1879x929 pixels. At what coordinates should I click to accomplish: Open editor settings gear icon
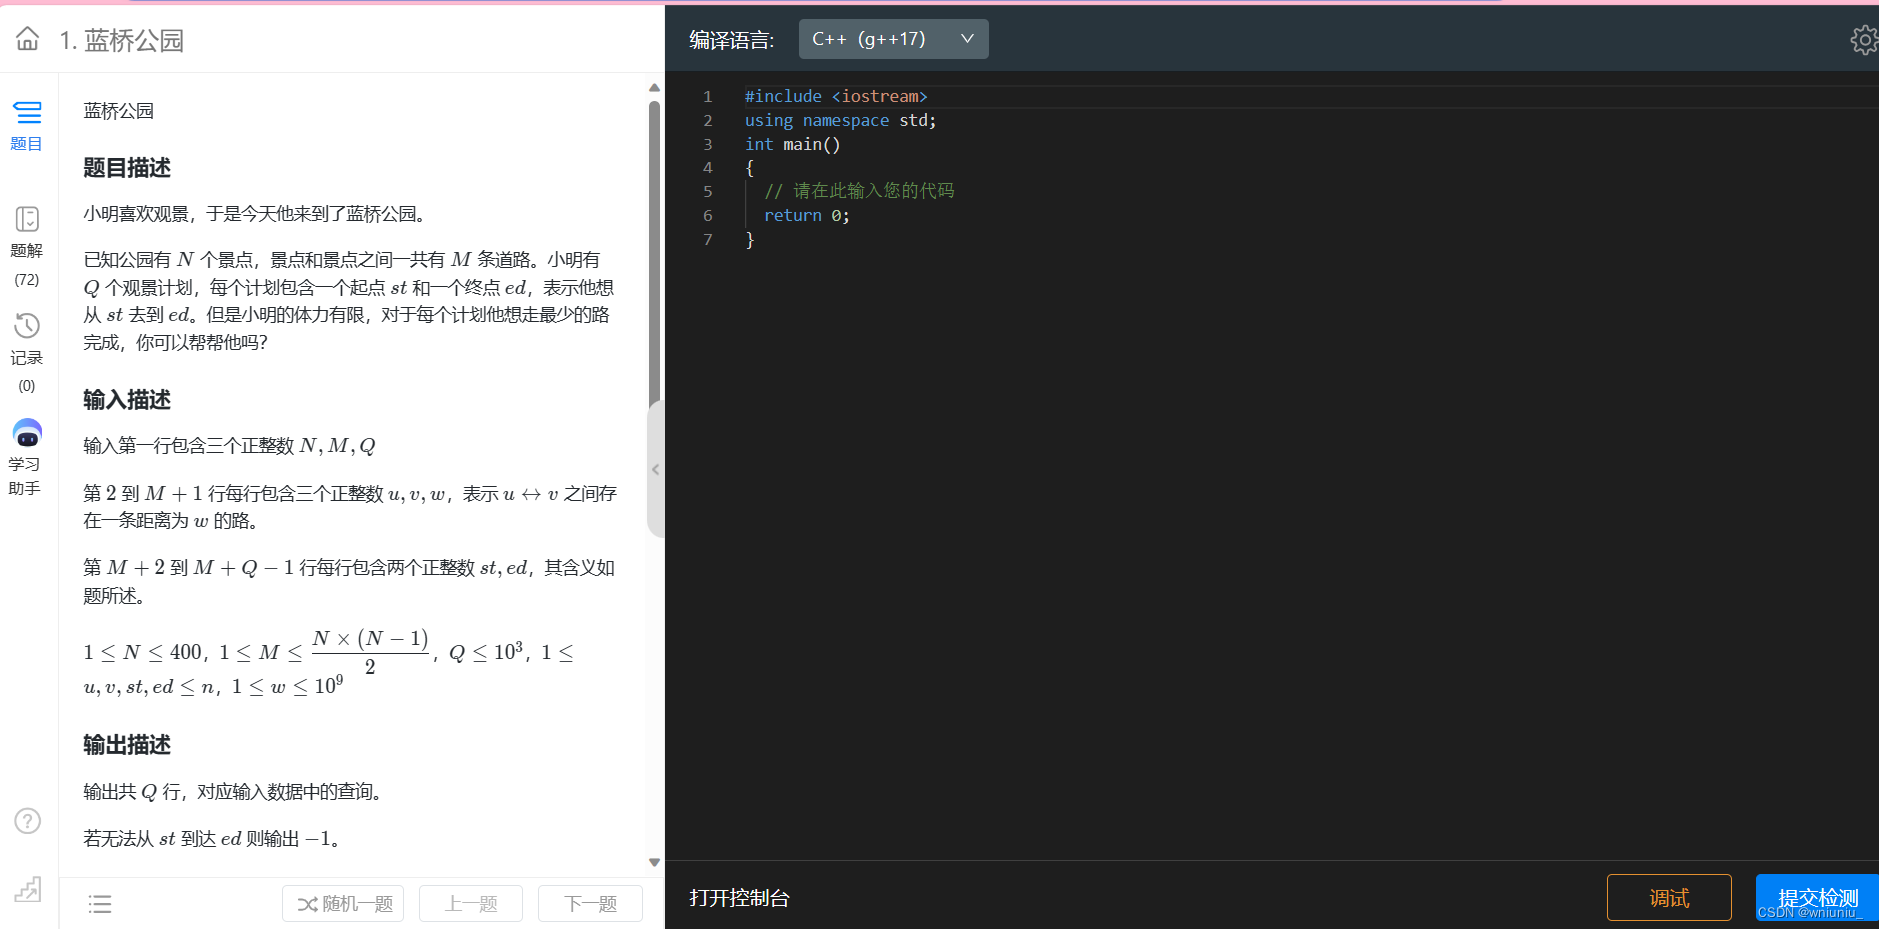tap(1864, 40)
